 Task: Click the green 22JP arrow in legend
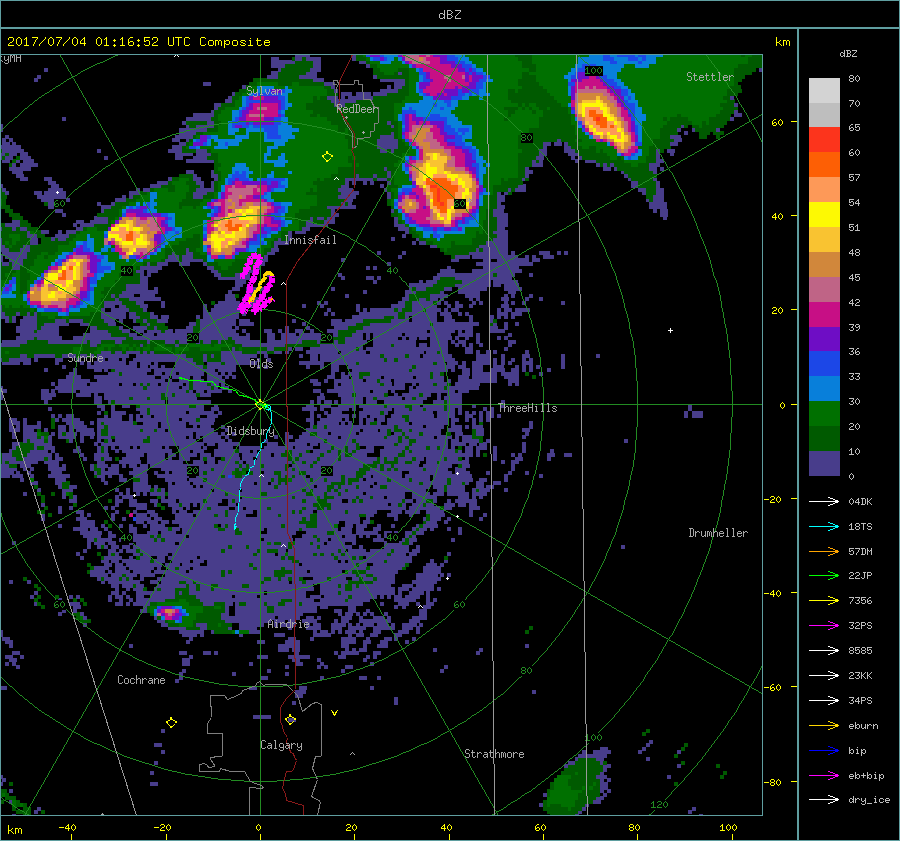click(x=824, y=576)
